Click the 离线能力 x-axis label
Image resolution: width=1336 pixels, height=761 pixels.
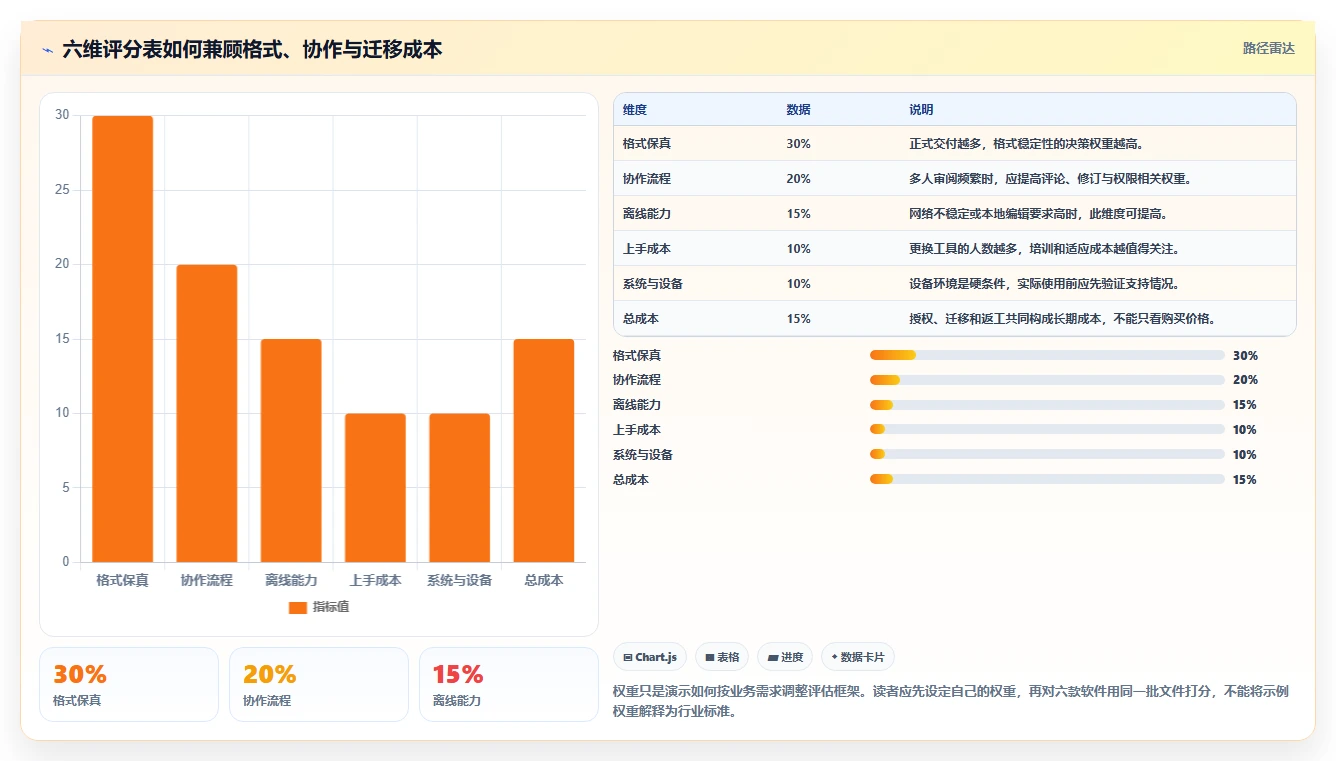click(291, 580)
